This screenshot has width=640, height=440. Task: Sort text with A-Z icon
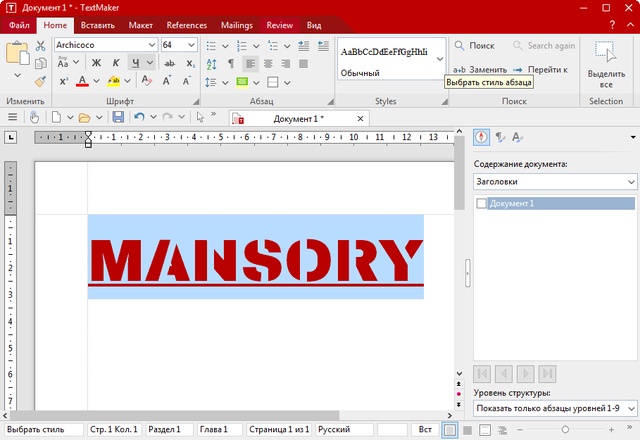click(211, 64)
